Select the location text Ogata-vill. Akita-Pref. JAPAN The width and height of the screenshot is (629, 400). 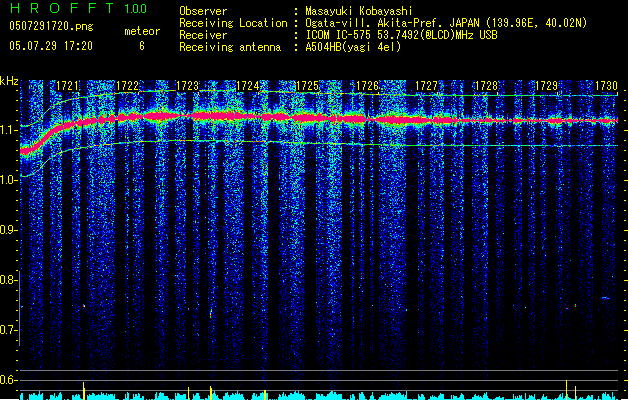392,23
